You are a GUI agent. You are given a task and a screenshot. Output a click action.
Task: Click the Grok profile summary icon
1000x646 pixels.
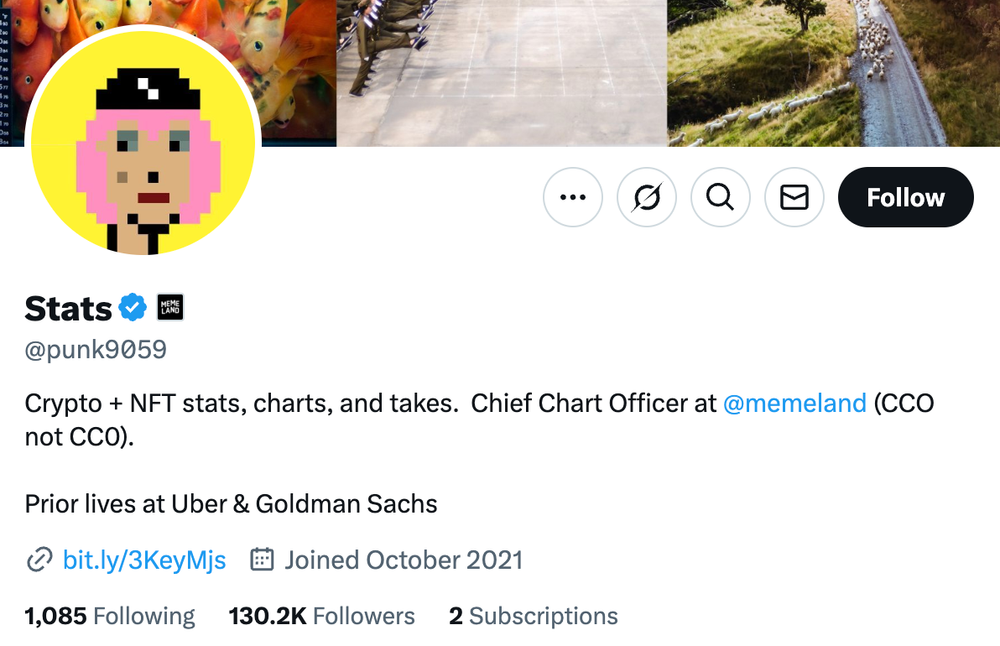click(x=647, y=198)
